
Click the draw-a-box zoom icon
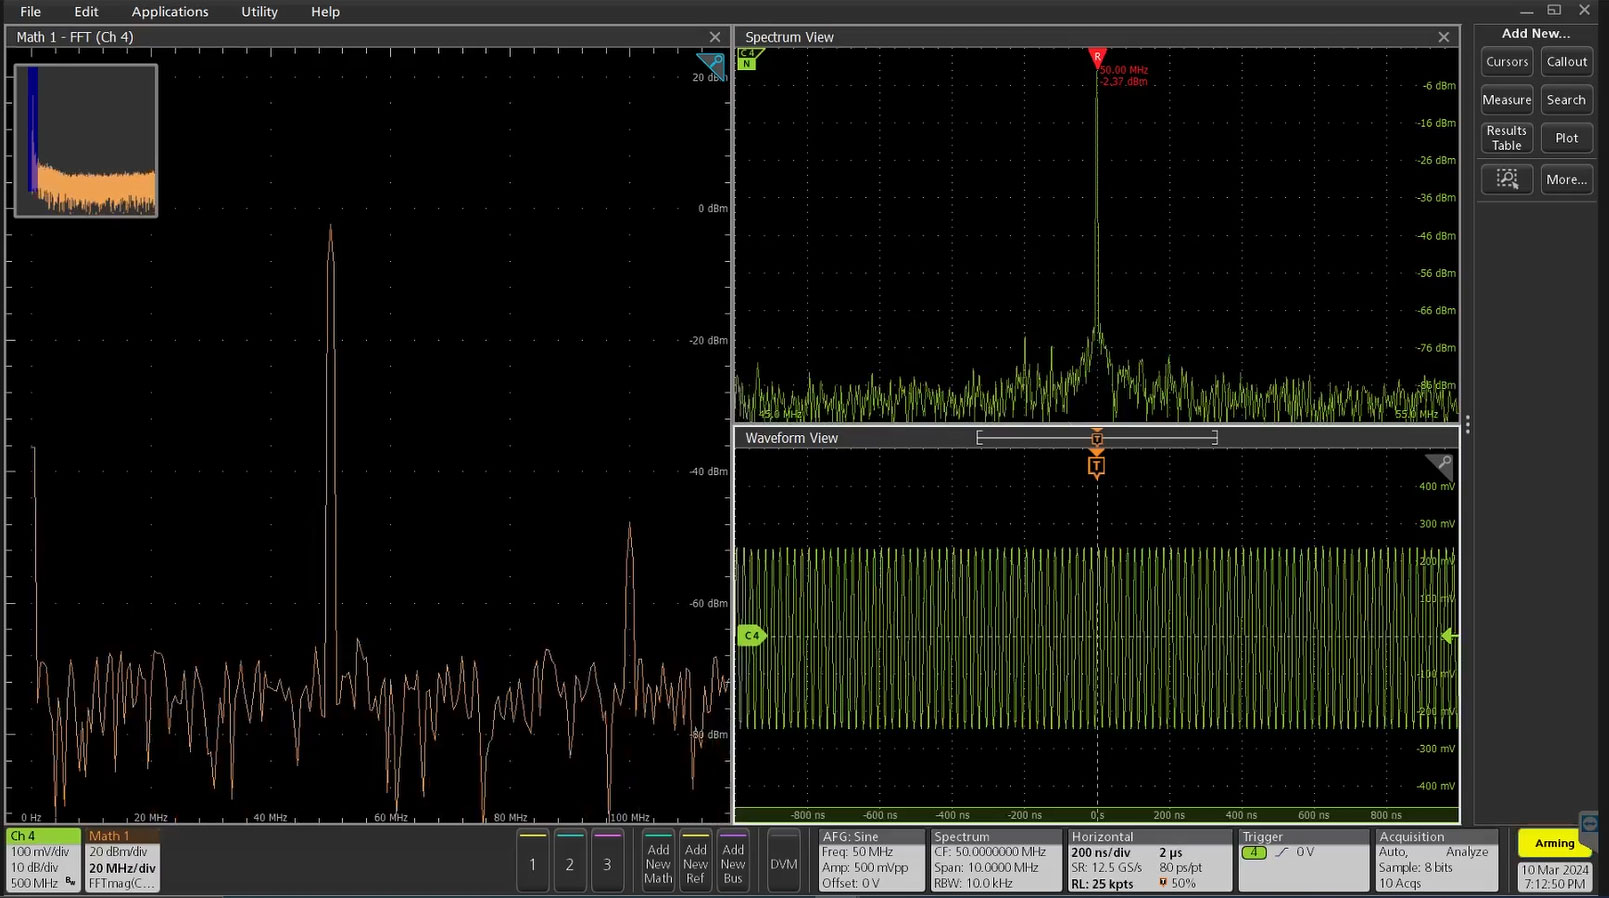1506,179
